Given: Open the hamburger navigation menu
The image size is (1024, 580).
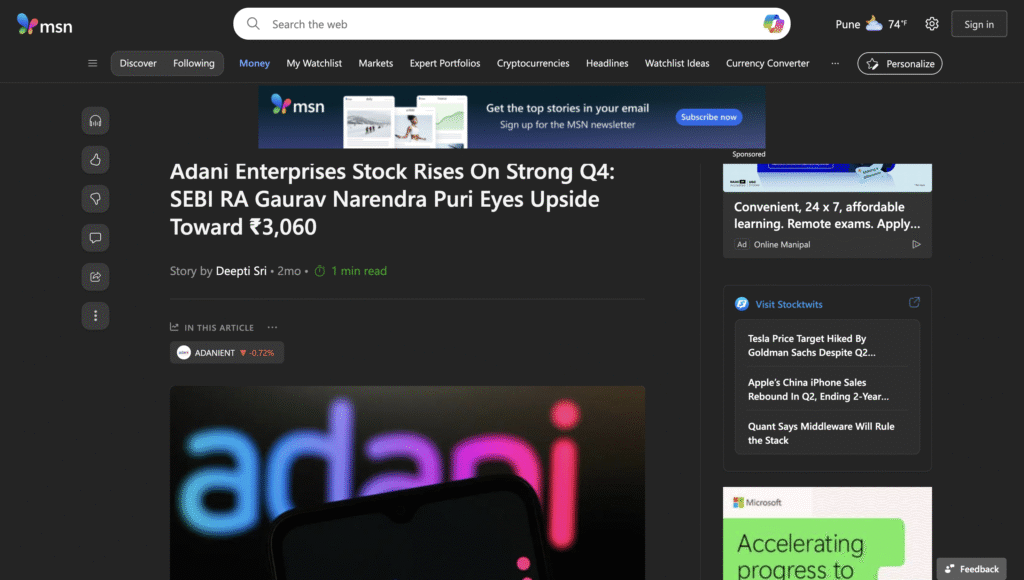Looking at the screenshot, I should point(93,63).
